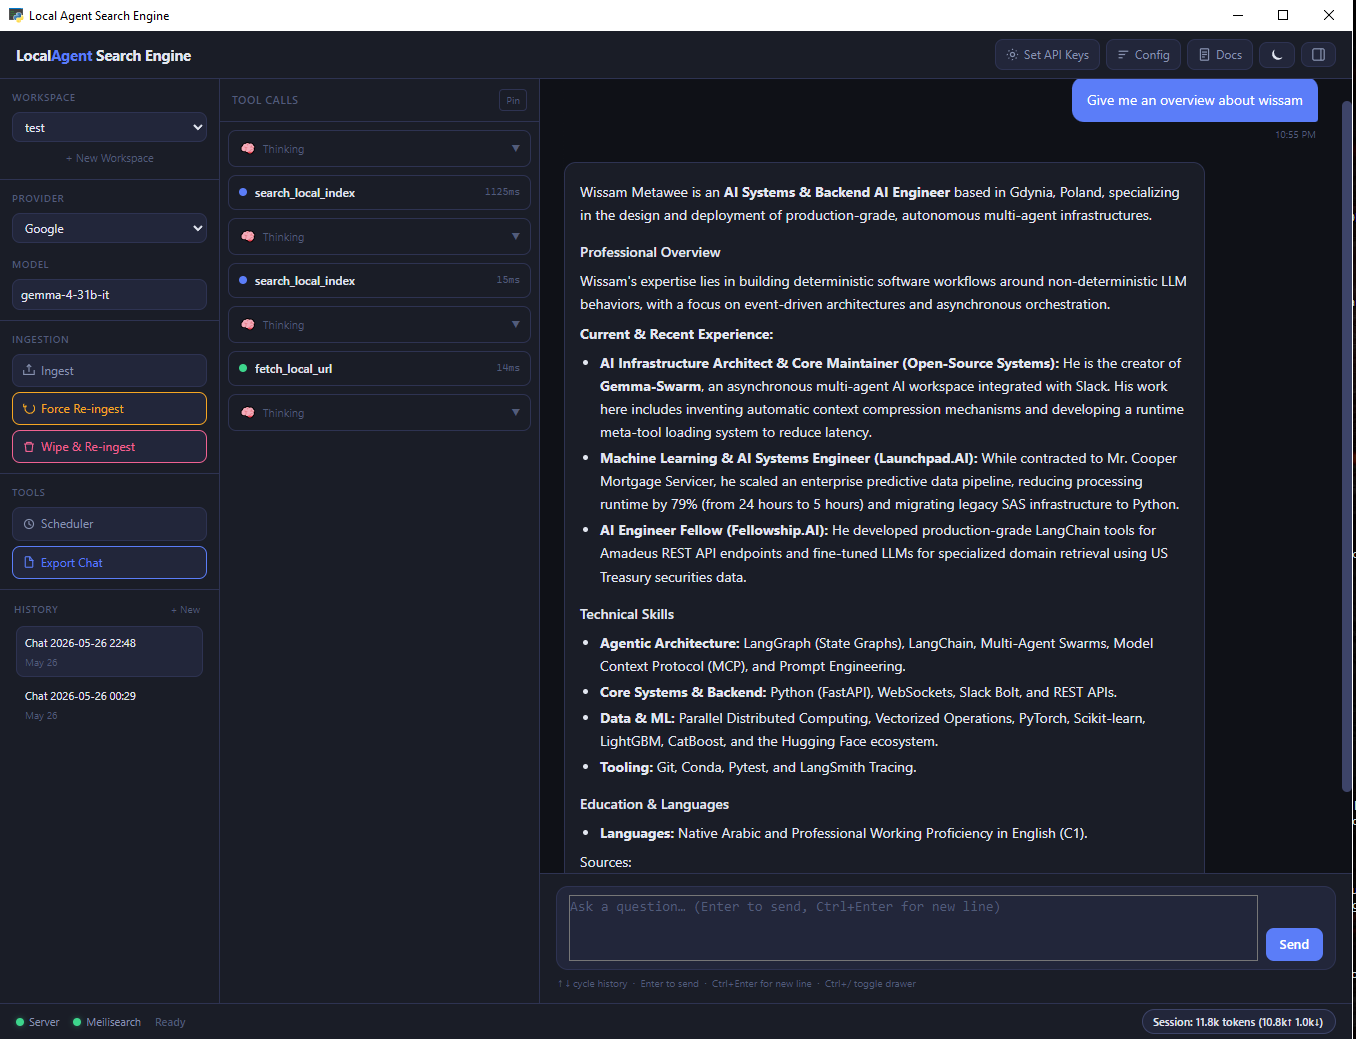Expand the first Thinking entry arrow
The width and height of the screenshot is (1356, 1039).
pos(516,148)
